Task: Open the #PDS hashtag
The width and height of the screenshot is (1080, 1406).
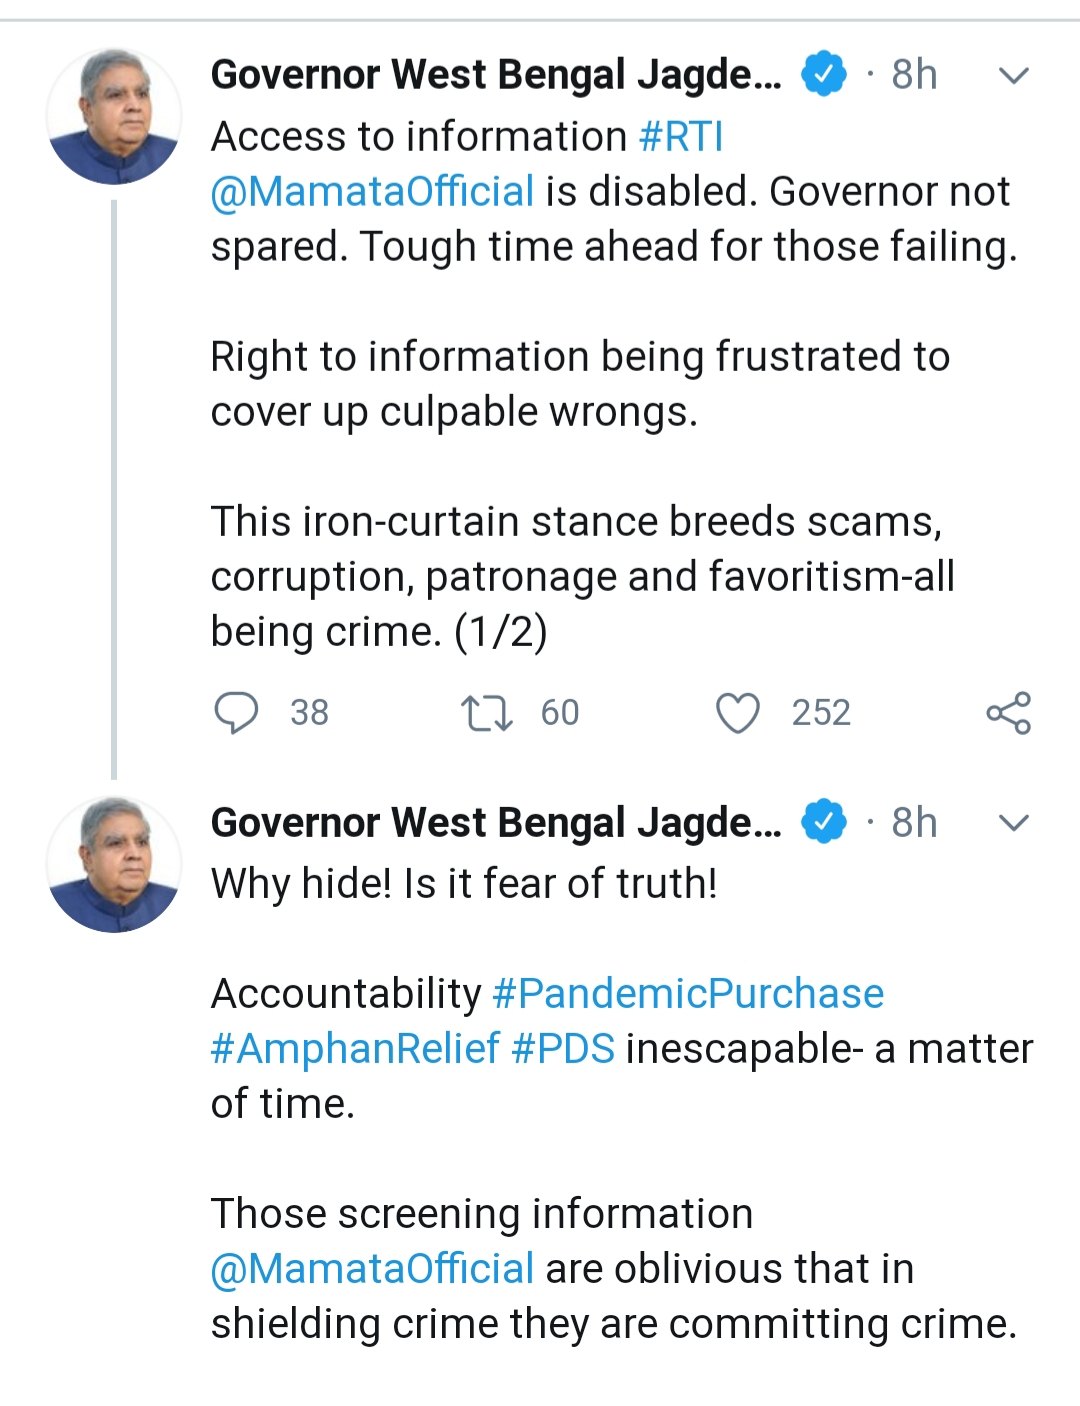Action: pyautogui.click(x=563, y=1049)
